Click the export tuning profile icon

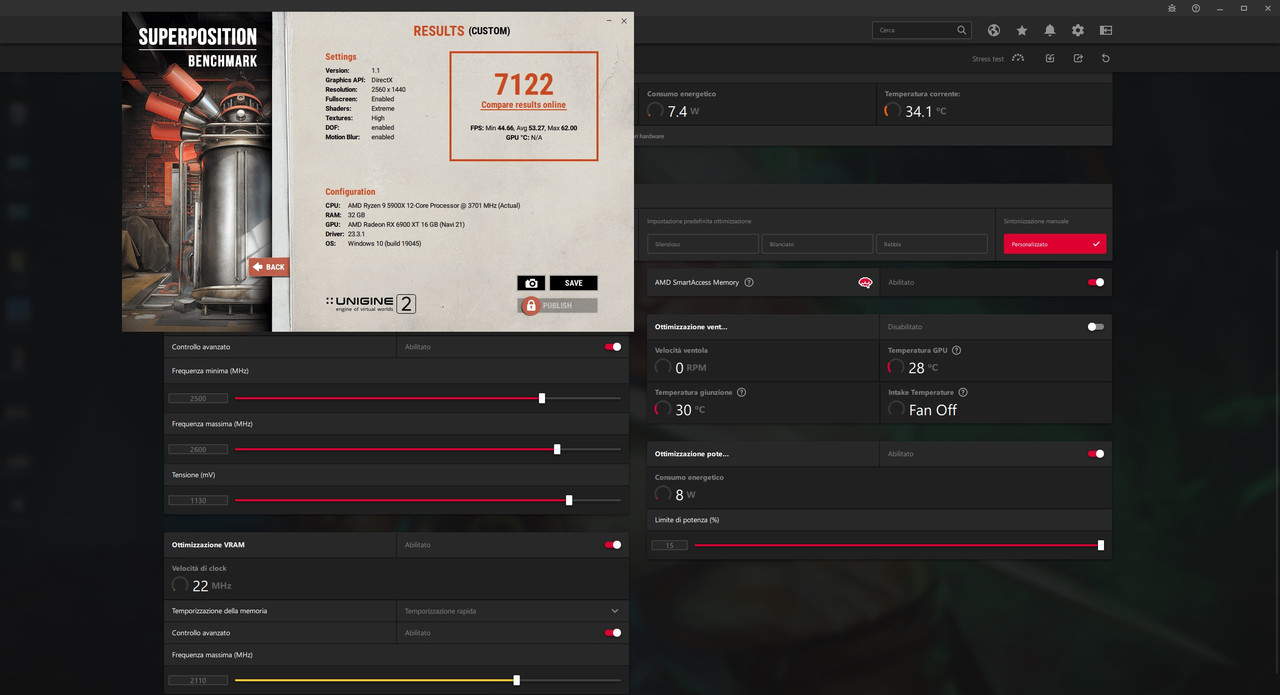coord(1078,58)
